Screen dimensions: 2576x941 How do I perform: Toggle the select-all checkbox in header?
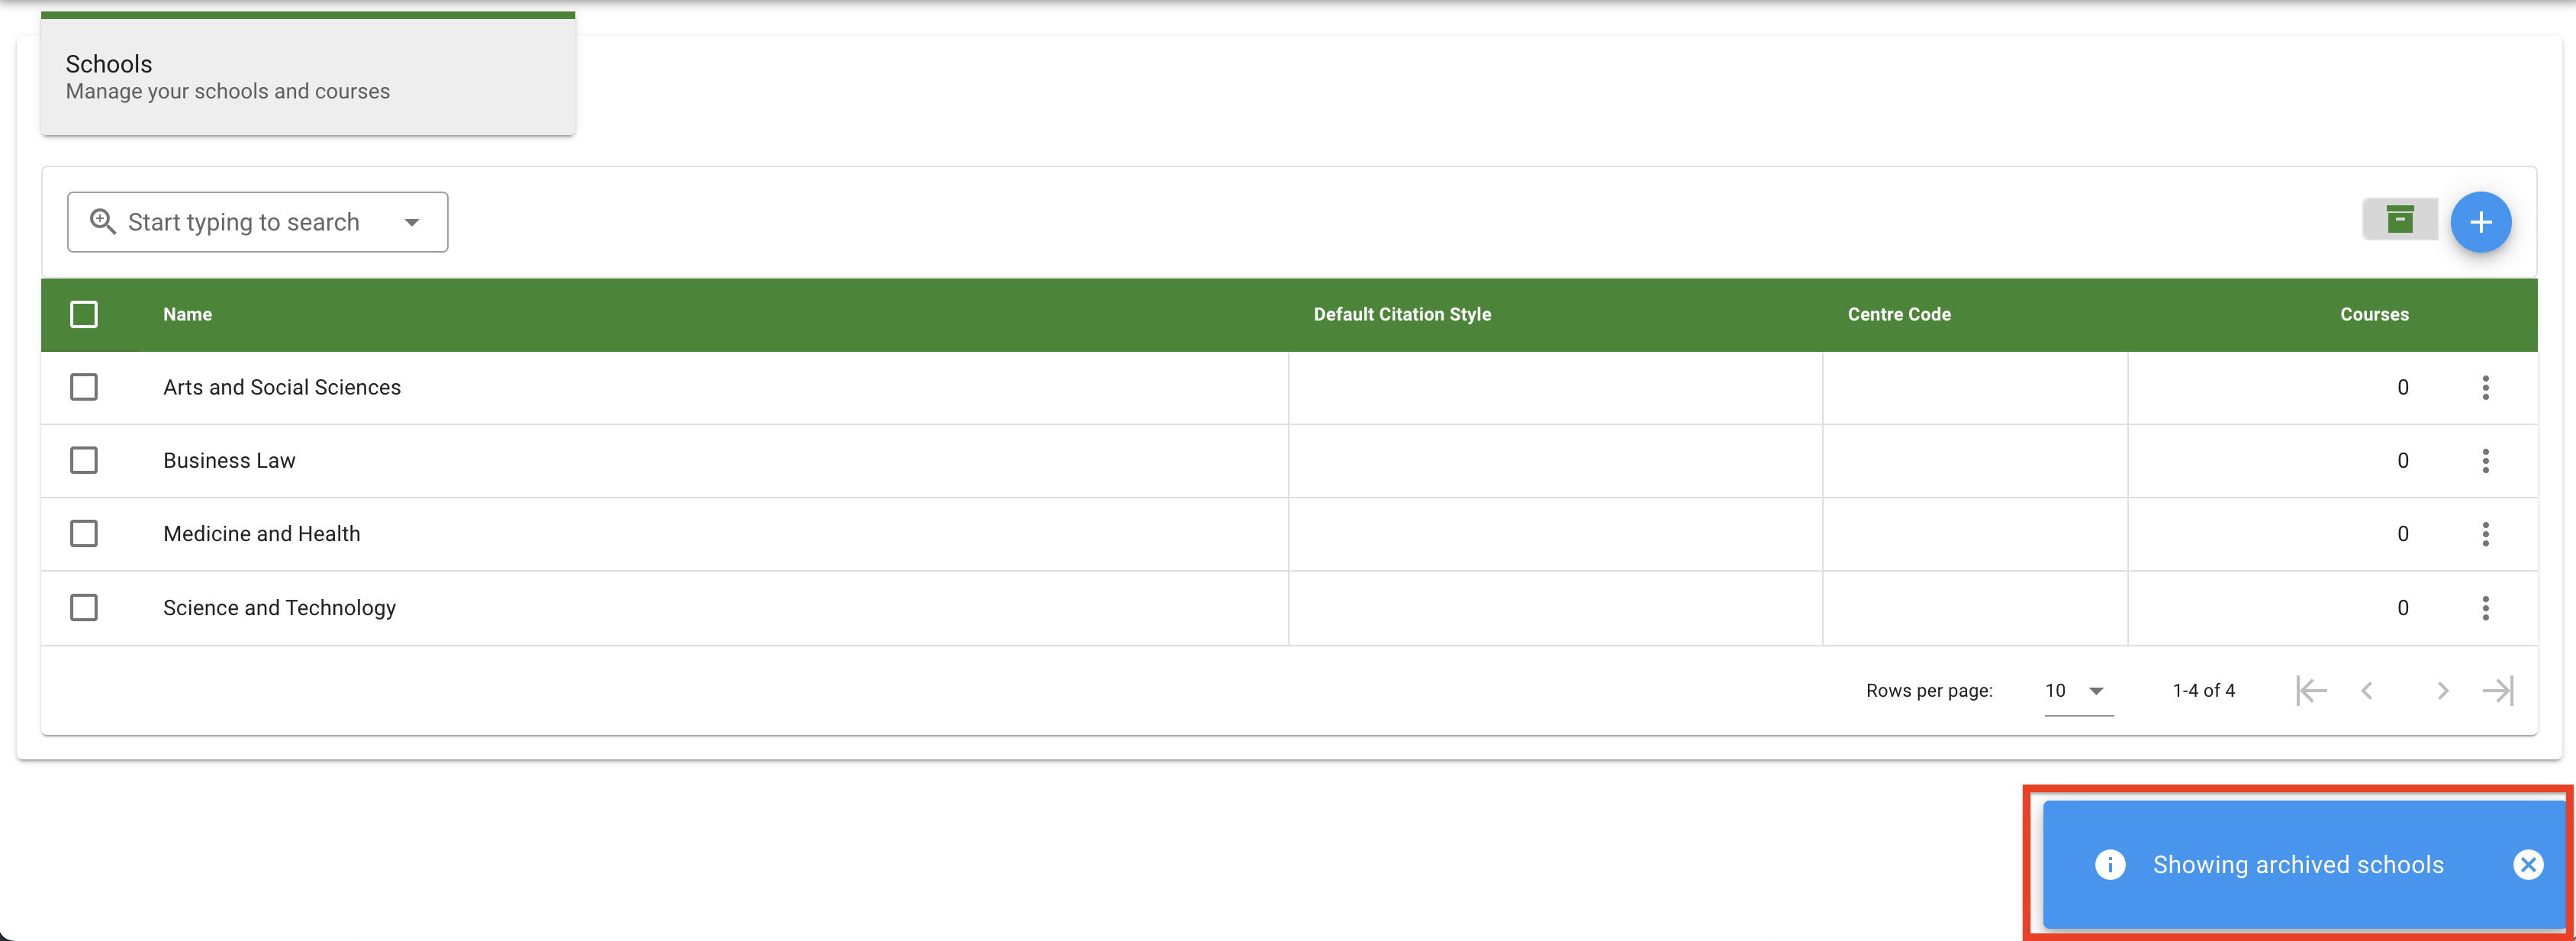(84, 314)
